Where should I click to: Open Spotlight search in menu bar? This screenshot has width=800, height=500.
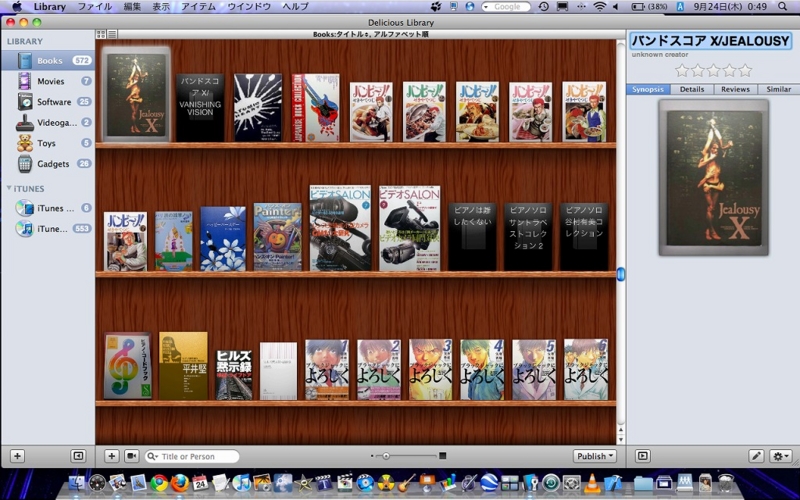(x=783, y=7)
